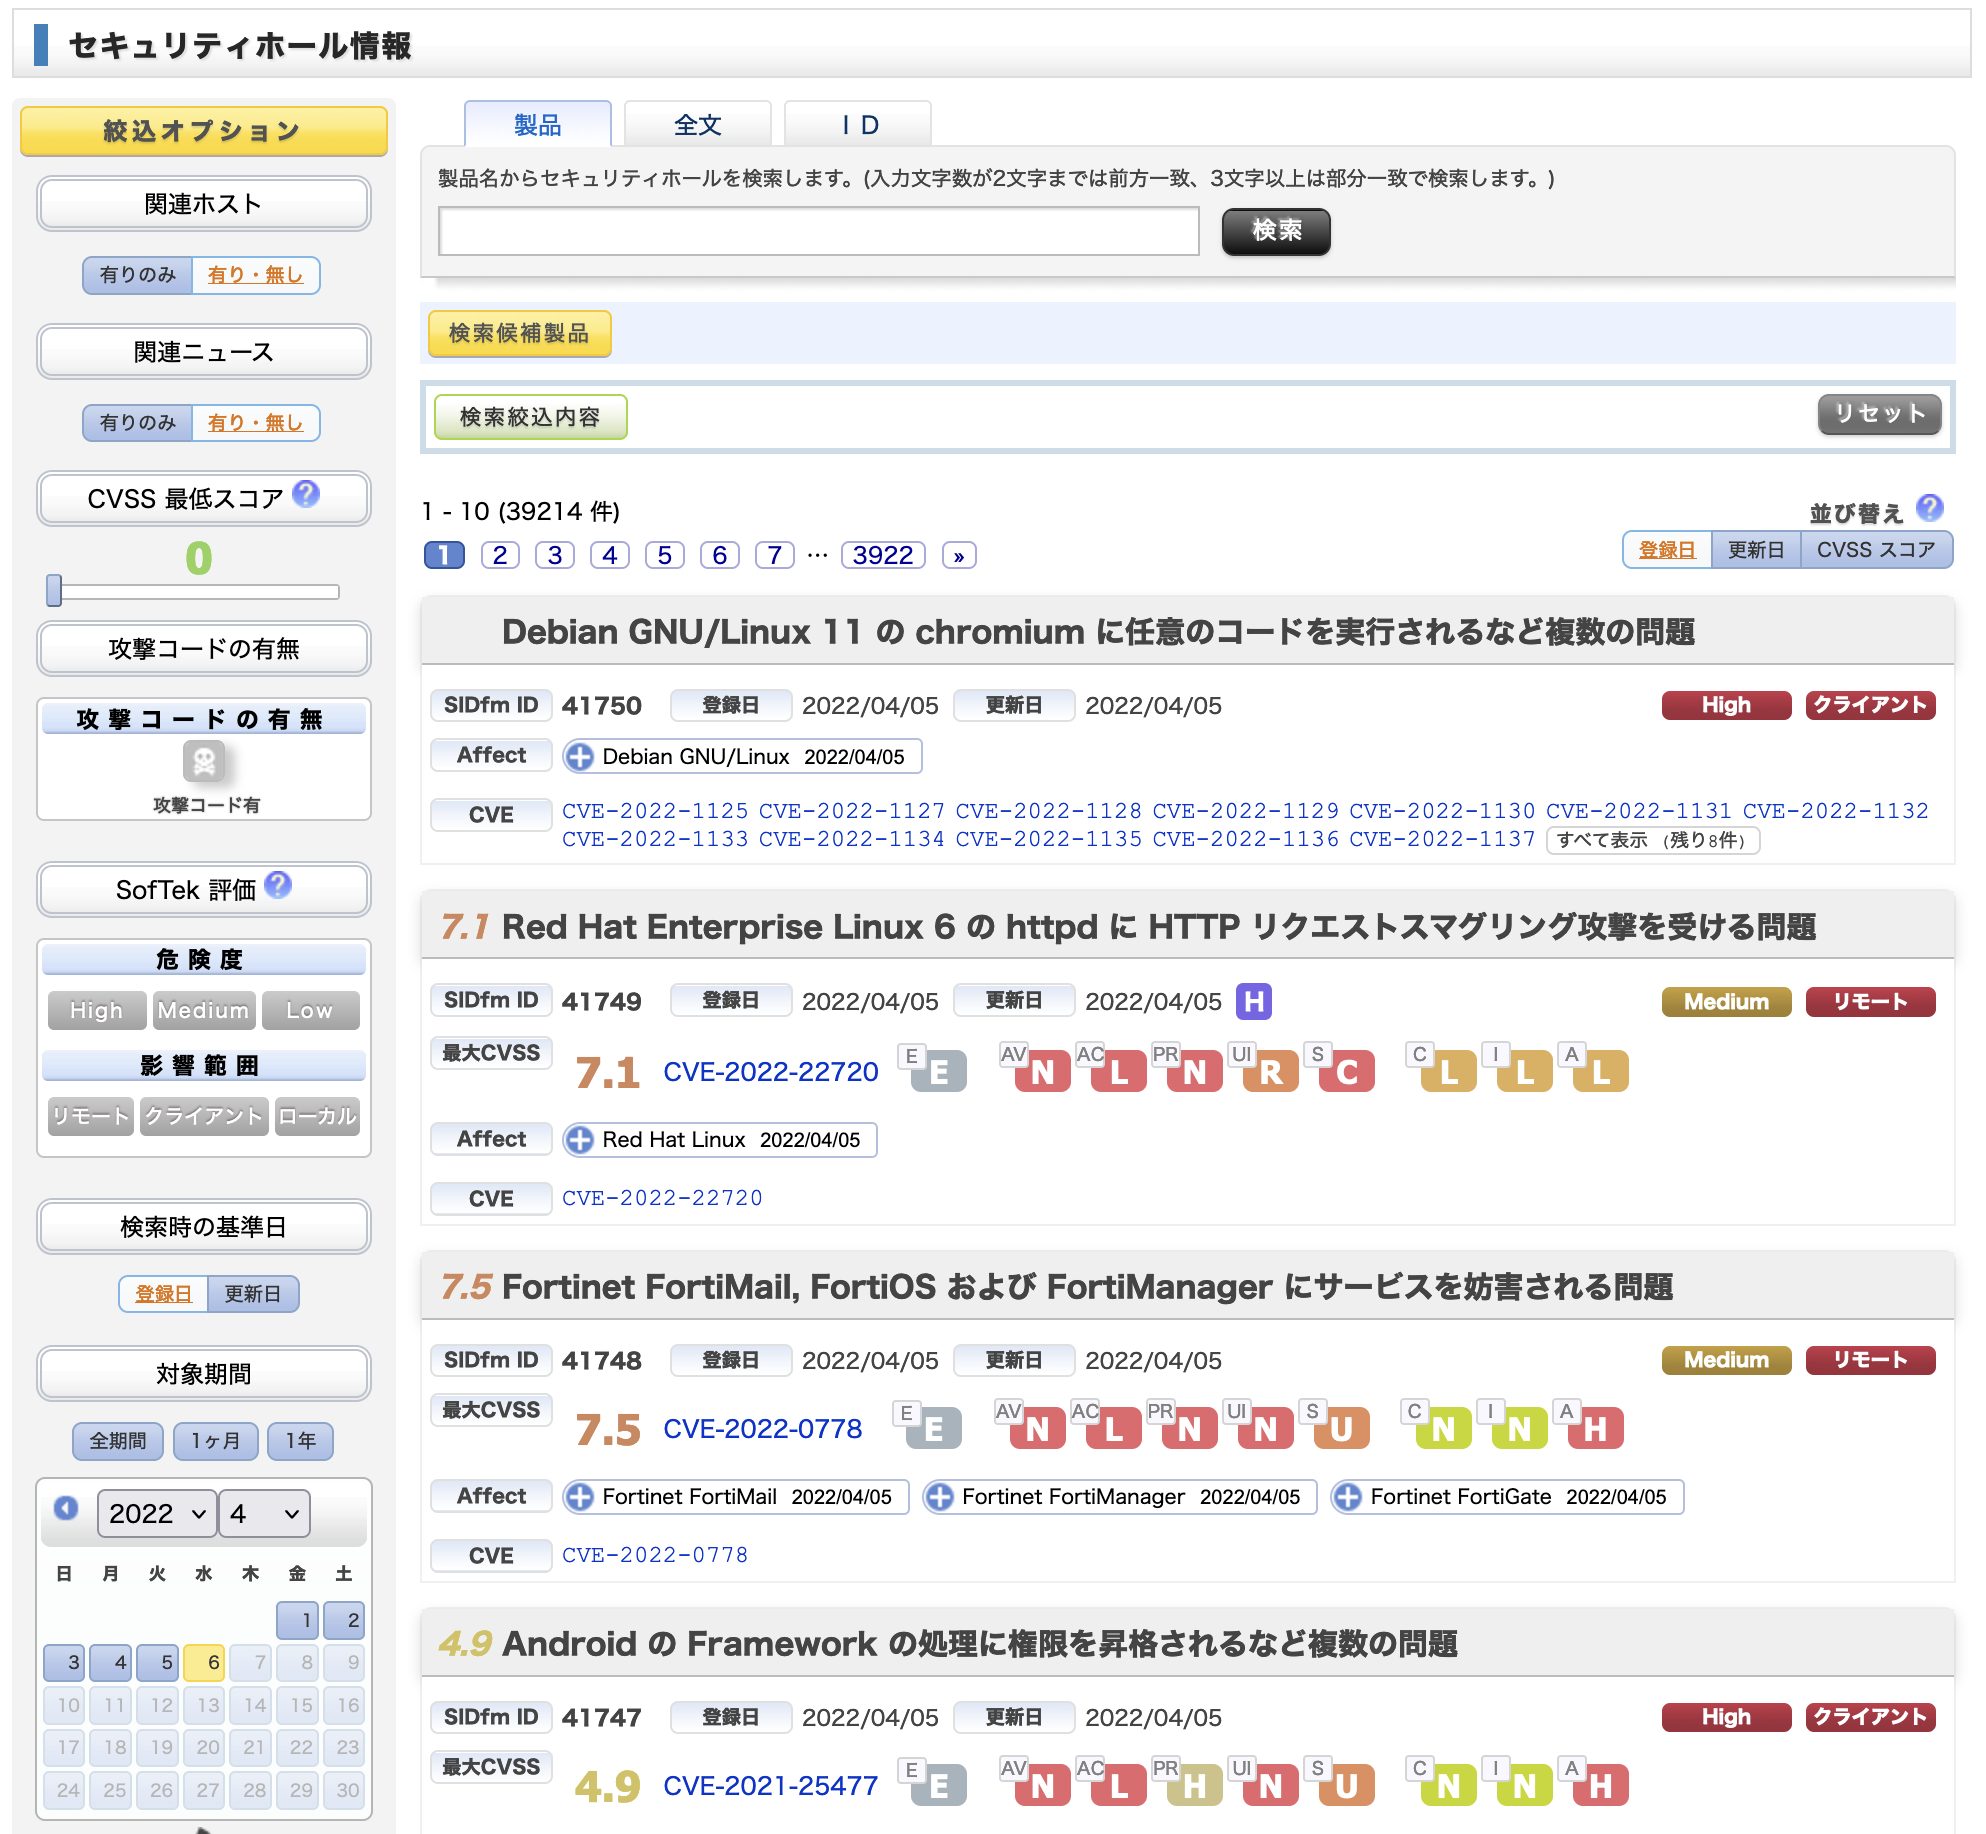The image size is (1986, 1834).
Task: Open CVE-2022-1125 link
Action: [x=655, y=811]
